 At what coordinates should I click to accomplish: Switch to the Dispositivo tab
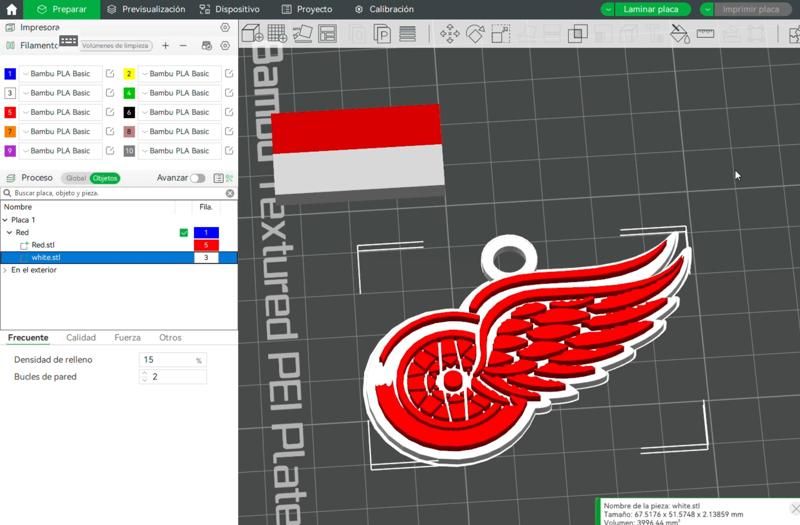click(x=230, y=9)
